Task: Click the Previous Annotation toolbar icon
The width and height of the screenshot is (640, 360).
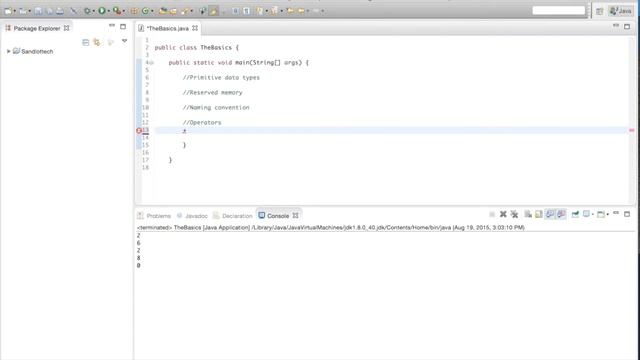Action: pyautogui.click(x=274, y=11)
